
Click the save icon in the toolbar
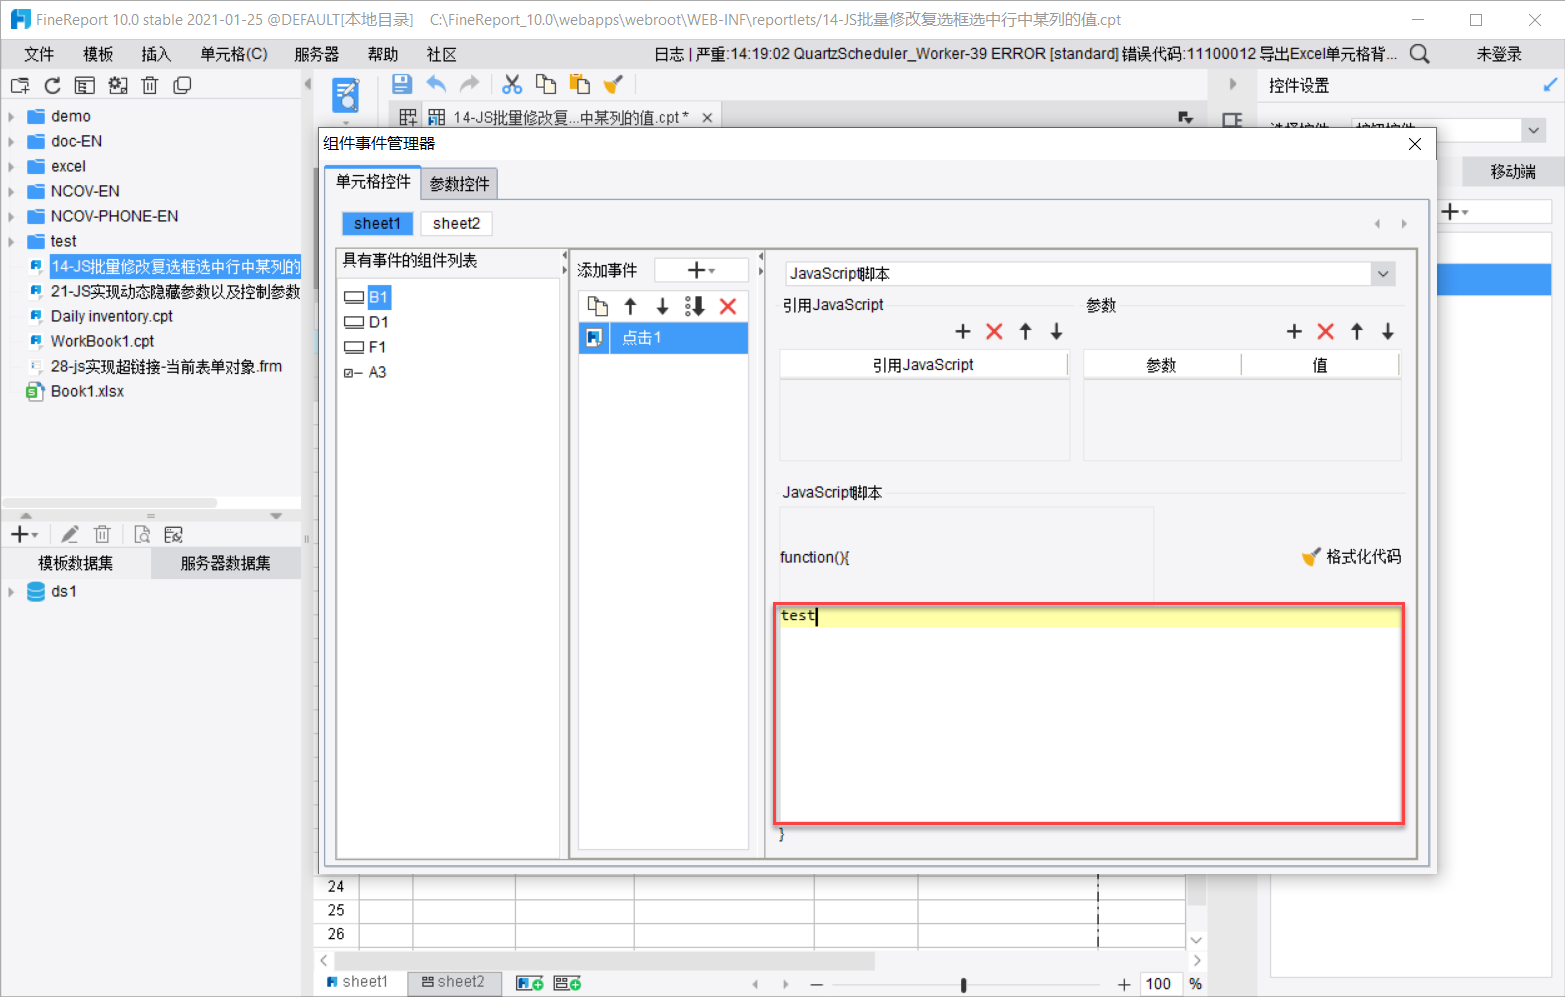coord(402,85)
